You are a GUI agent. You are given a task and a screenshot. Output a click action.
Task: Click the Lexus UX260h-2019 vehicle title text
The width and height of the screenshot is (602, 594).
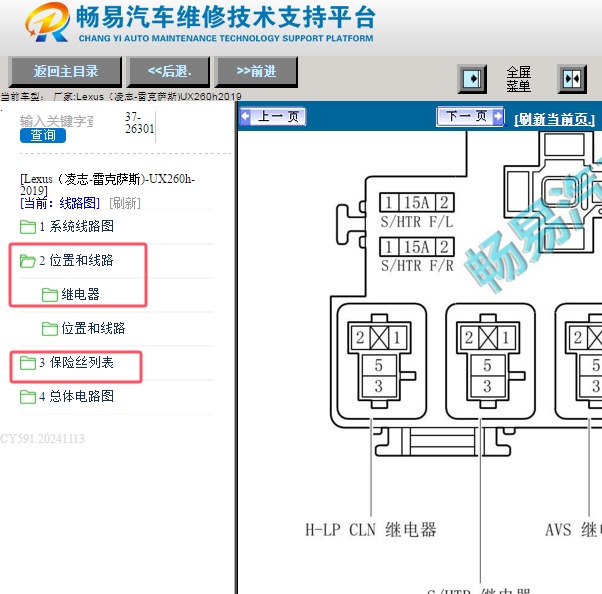tap(108, 185)
